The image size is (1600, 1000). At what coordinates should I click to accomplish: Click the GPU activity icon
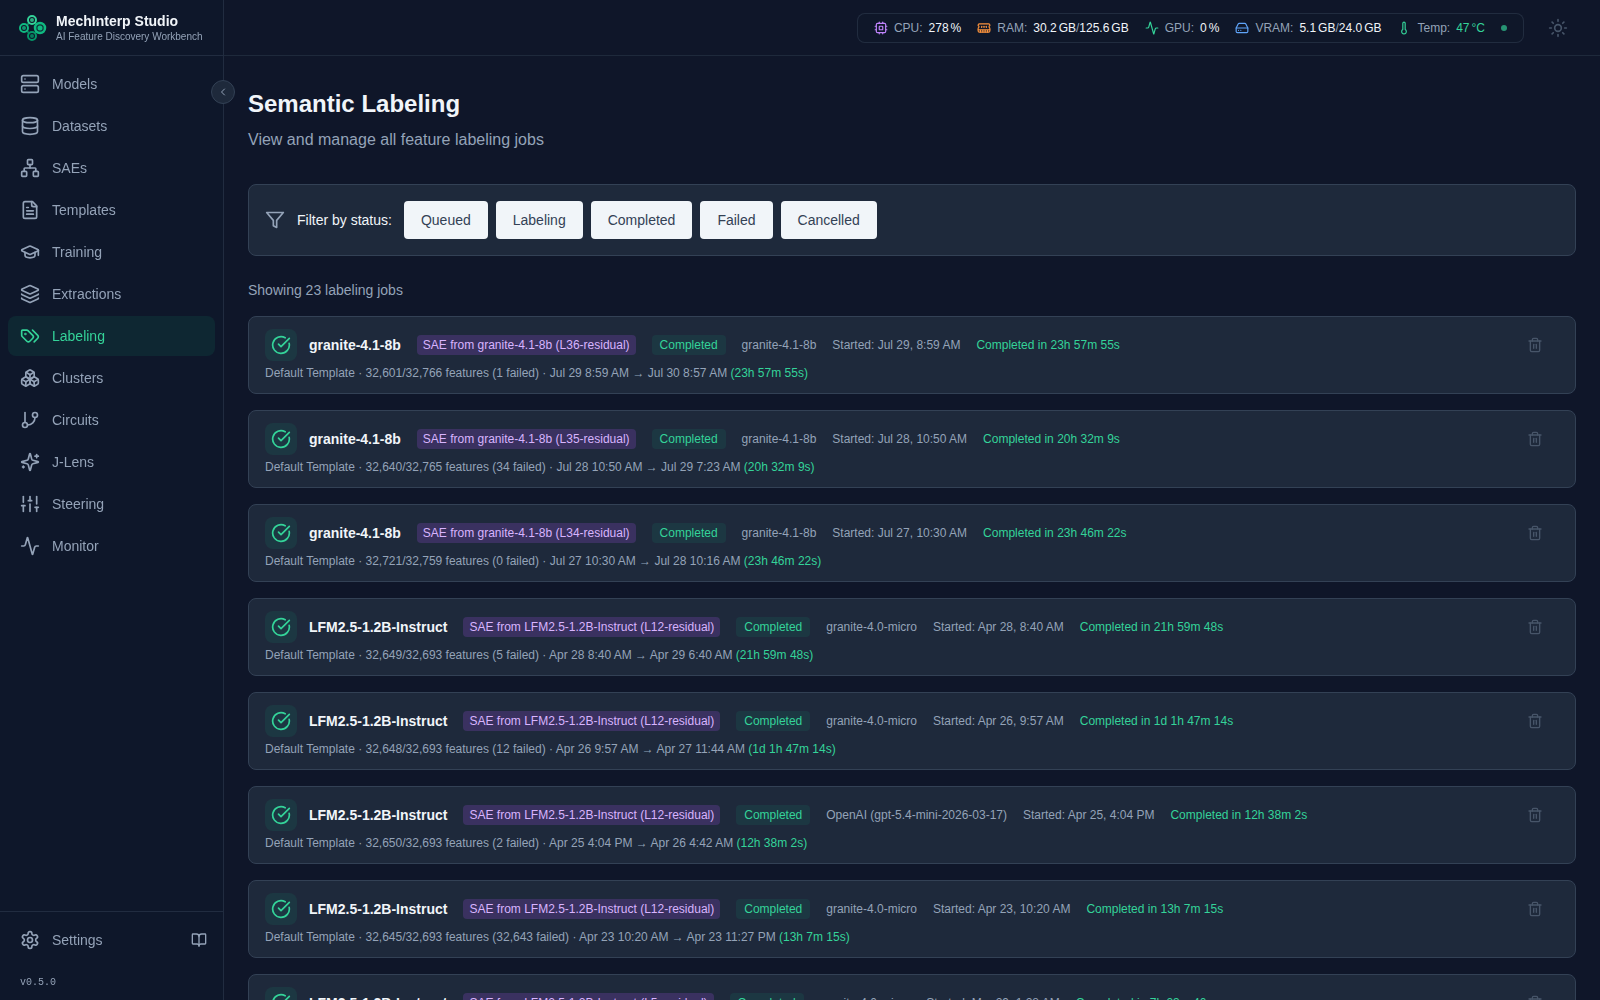click(x=1152, y=28)
